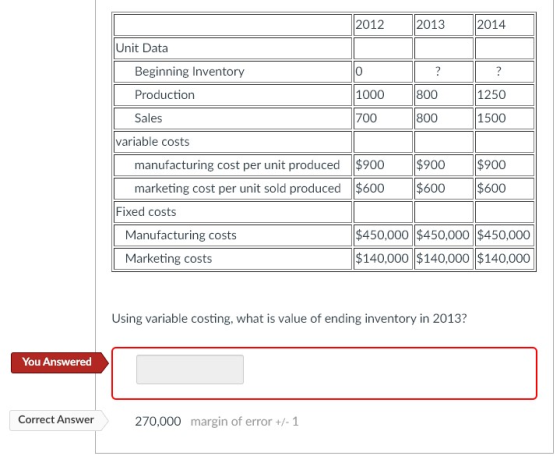Click the 2013 sales value 800
The image size is (560, 456).
(427, 118)
